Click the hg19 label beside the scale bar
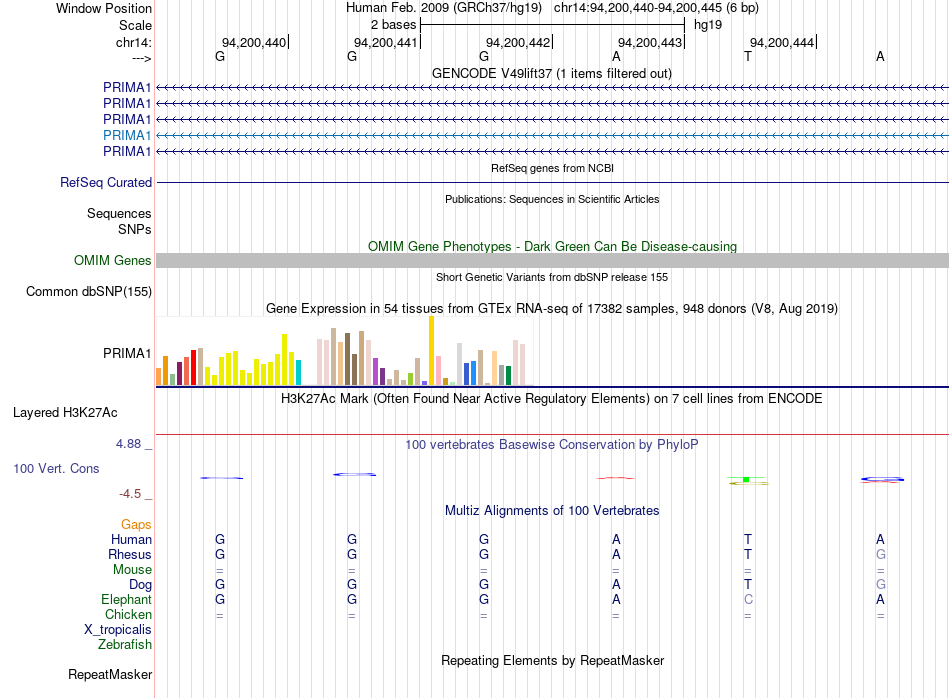950x698 pixels. [x=708, y=25]
